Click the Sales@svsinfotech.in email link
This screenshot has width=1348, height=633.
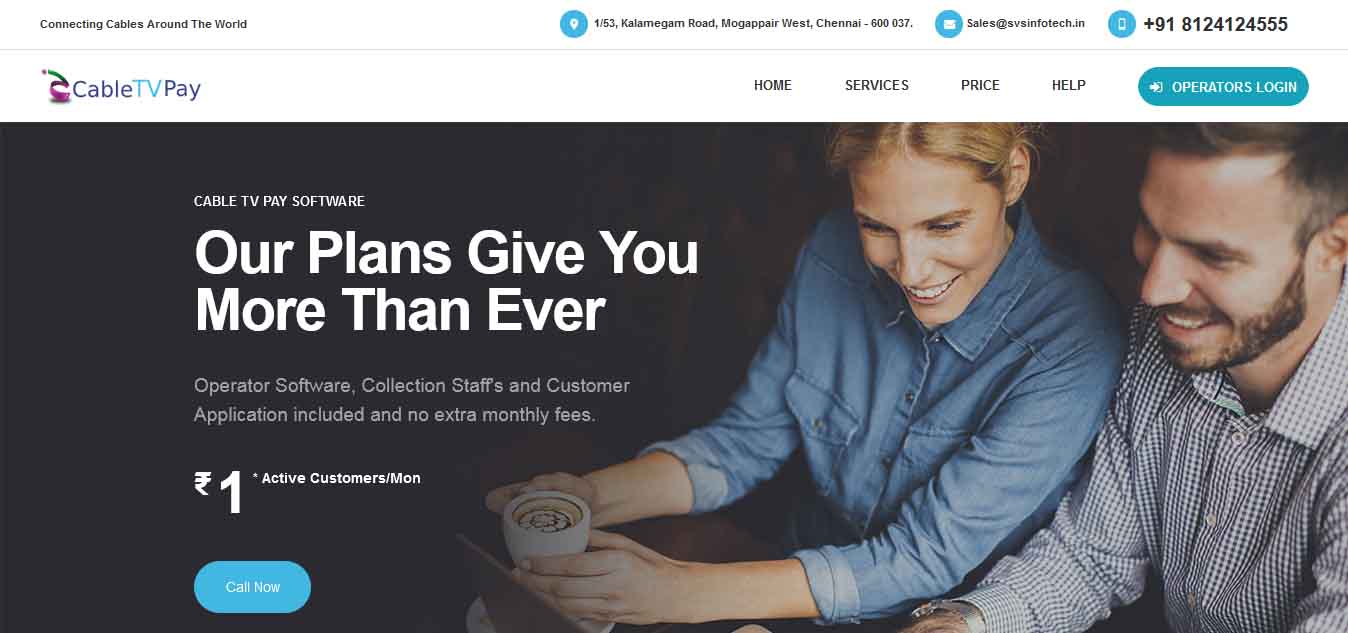point(1026,23)
